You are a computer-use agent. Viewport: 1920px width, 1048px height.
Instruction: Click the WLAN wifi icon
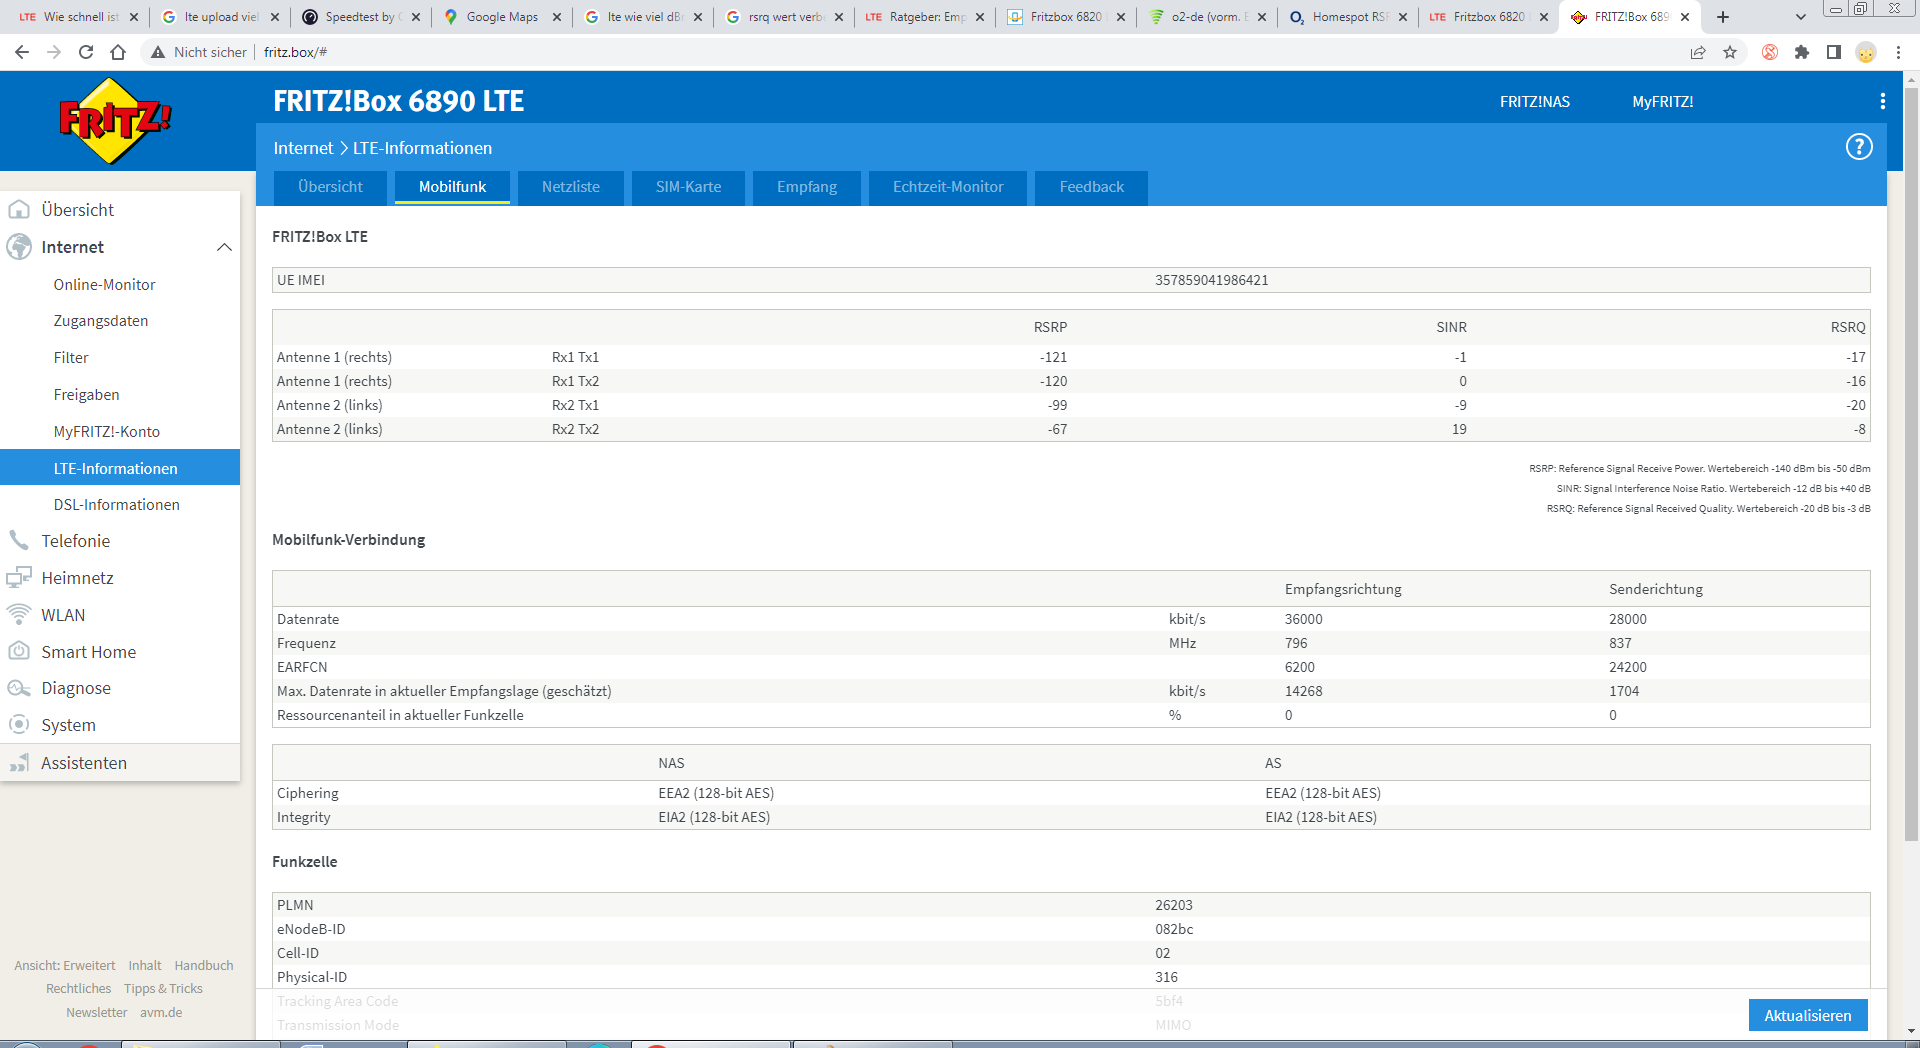(19, 614)
